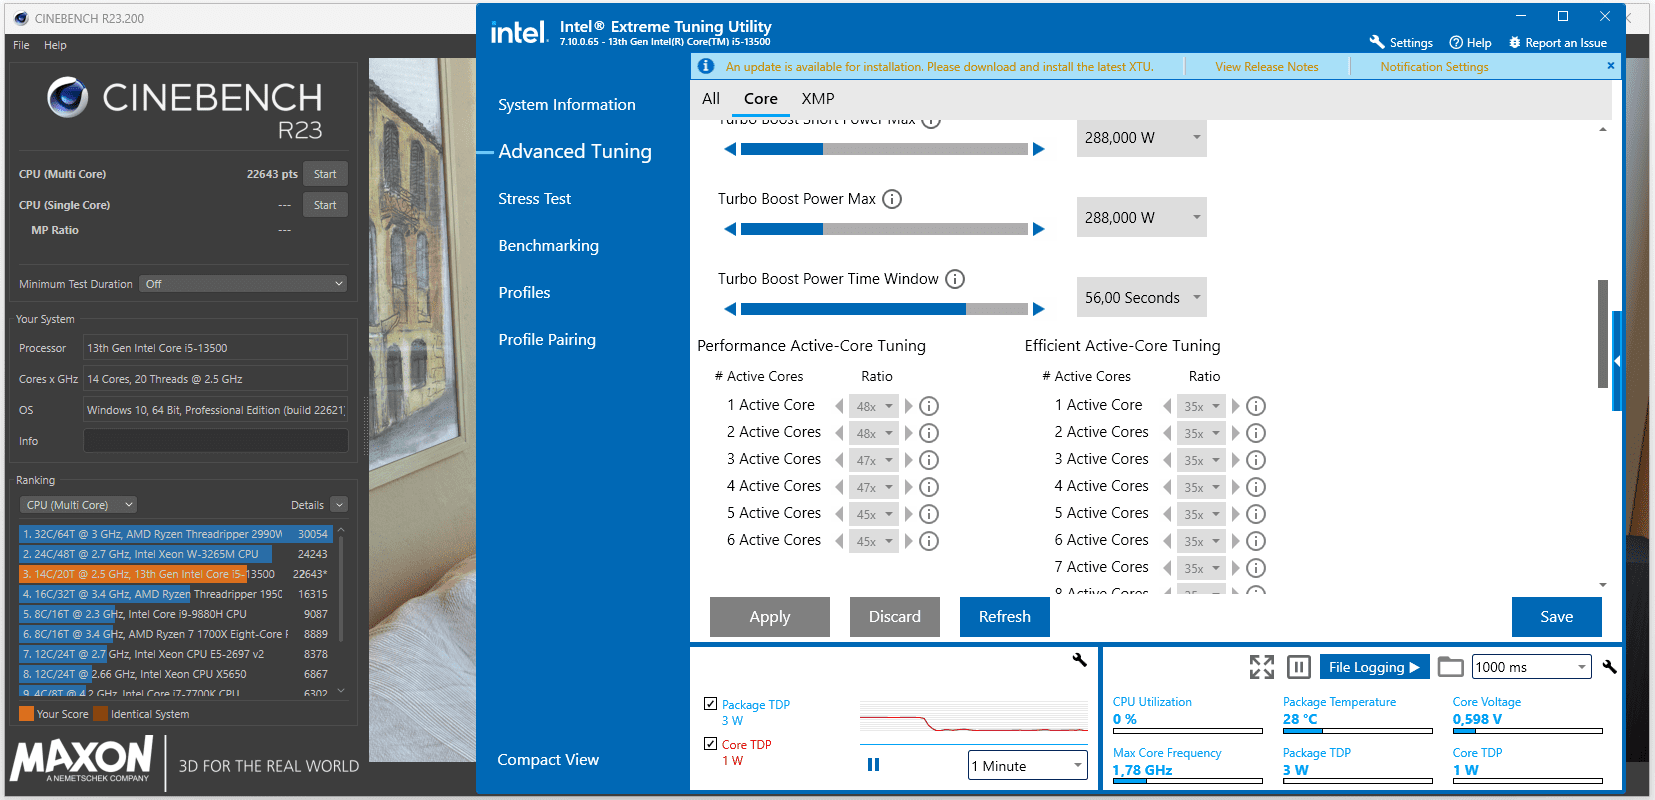
Task: Open the Turbo Boost Power Max value dropdown
Action: point(1142,217)
